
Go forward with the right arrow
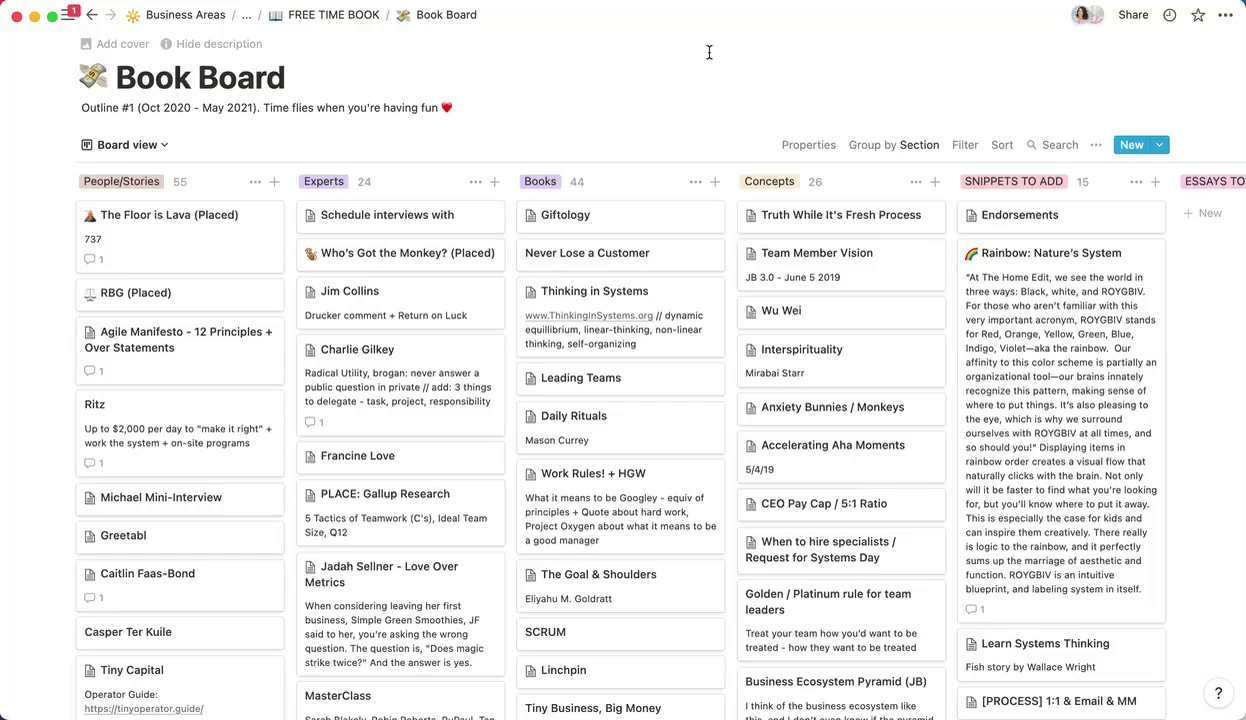(111, 15)
